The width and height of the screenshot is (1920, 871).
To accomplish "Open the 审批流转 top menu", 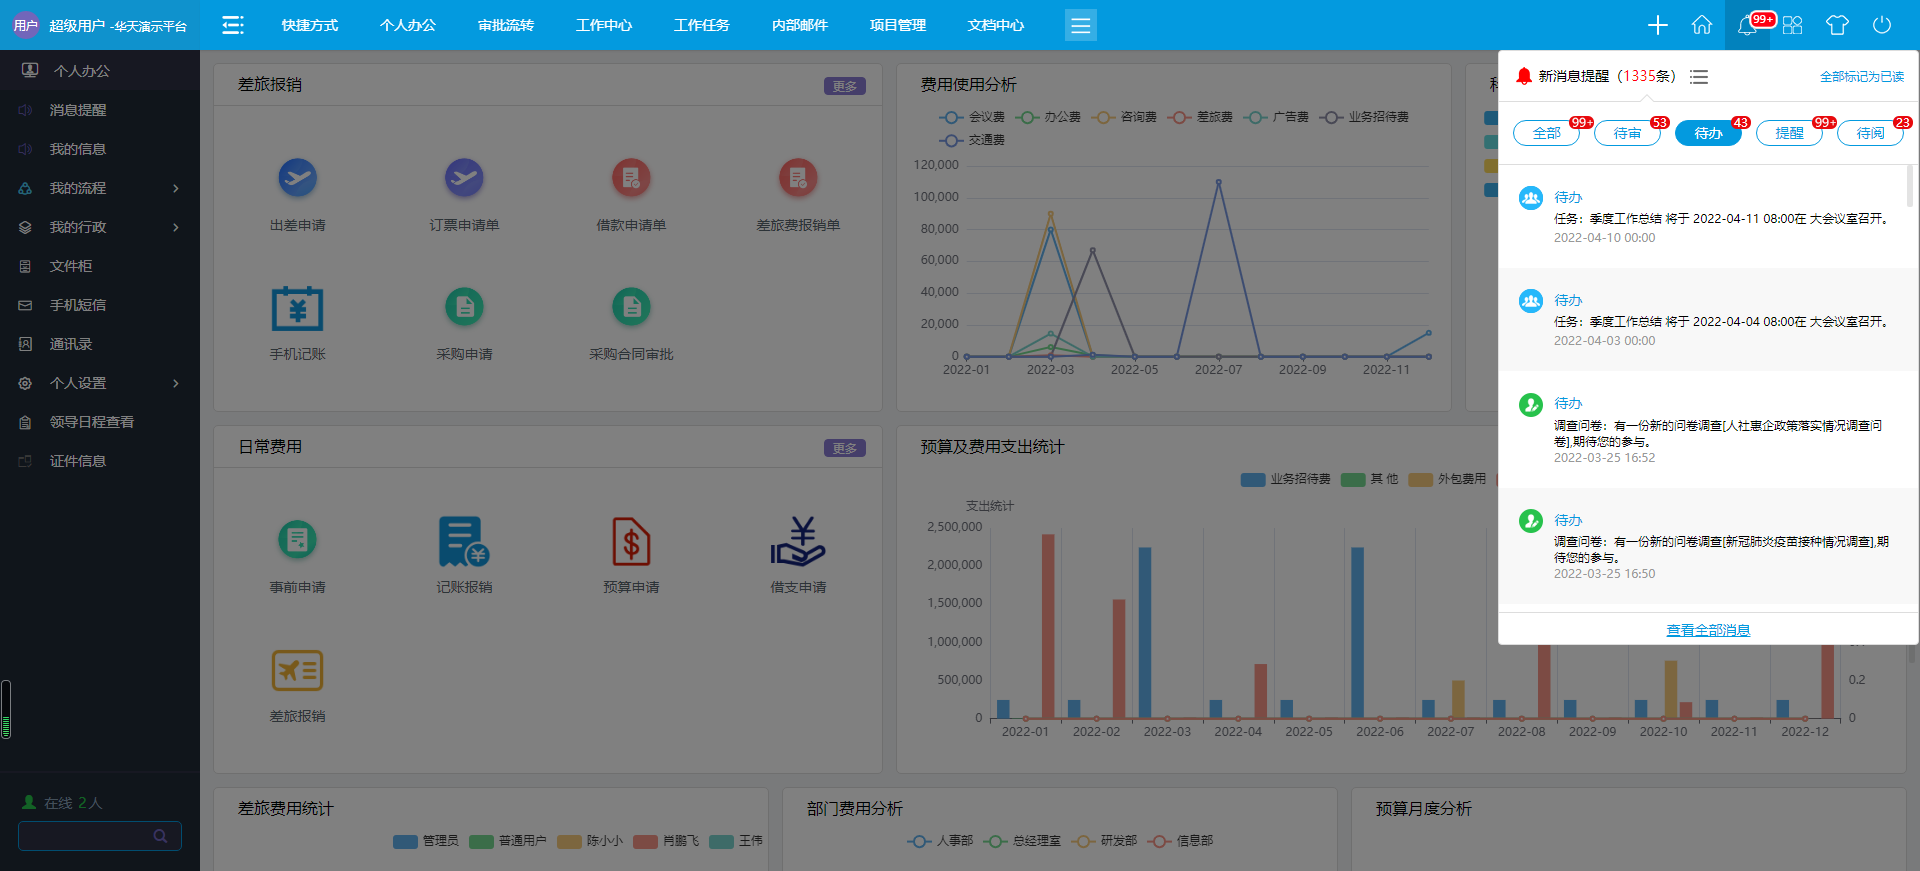I will click(506, 25).
